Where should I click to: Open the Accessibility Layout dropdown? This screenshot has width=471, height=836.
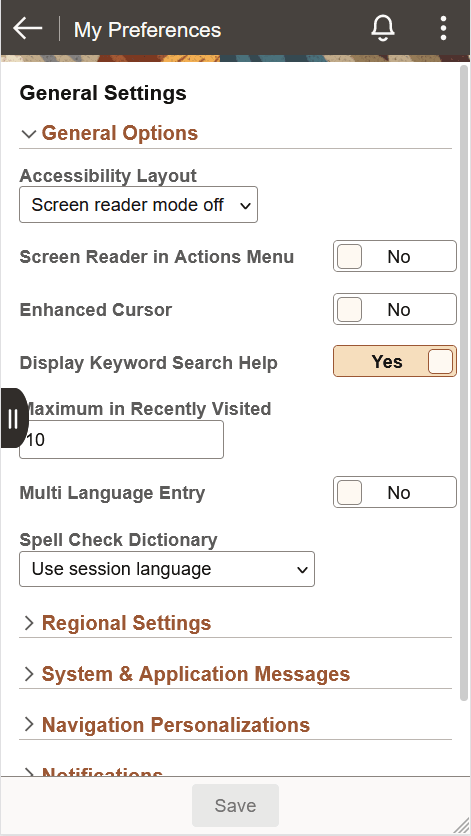point(139,205)
